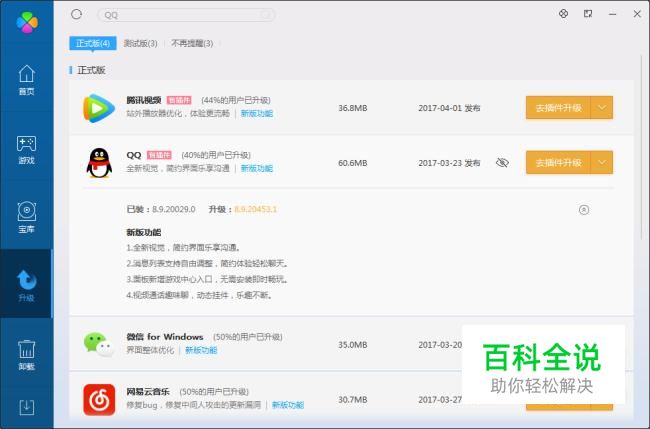The height and width of the screenshot is (429, 650).
Task: Click the search icon in search box
Action: point(266,15)
